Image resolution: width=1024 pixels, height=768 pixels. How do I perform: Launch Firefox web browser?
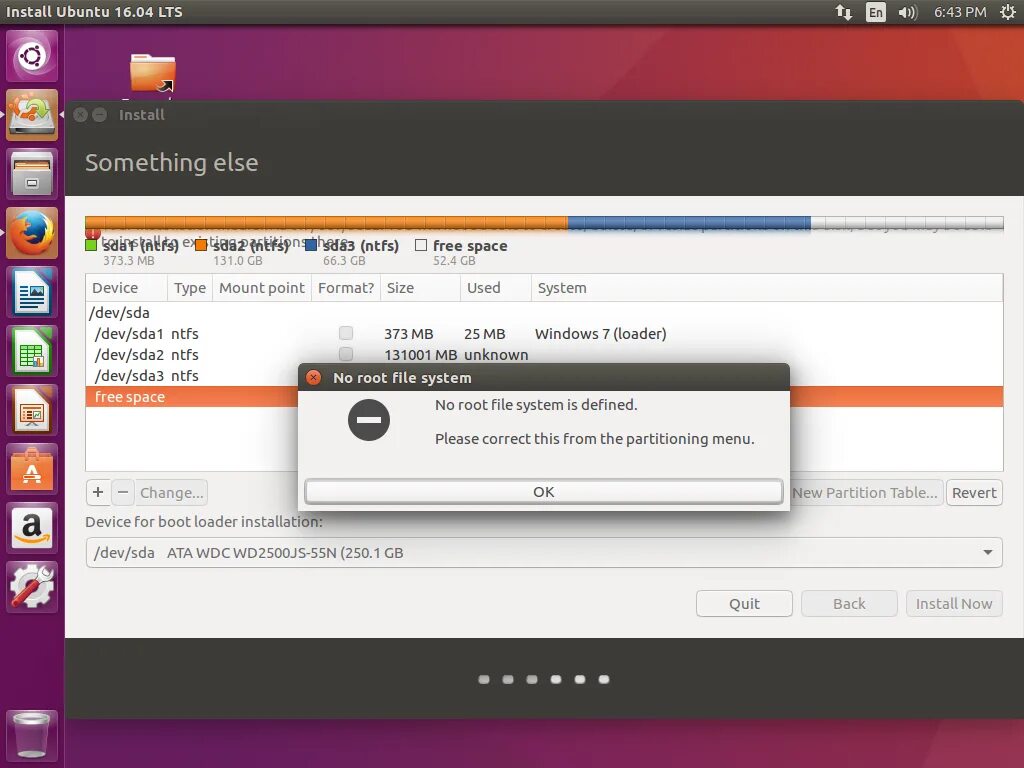[x=32, y=233]
